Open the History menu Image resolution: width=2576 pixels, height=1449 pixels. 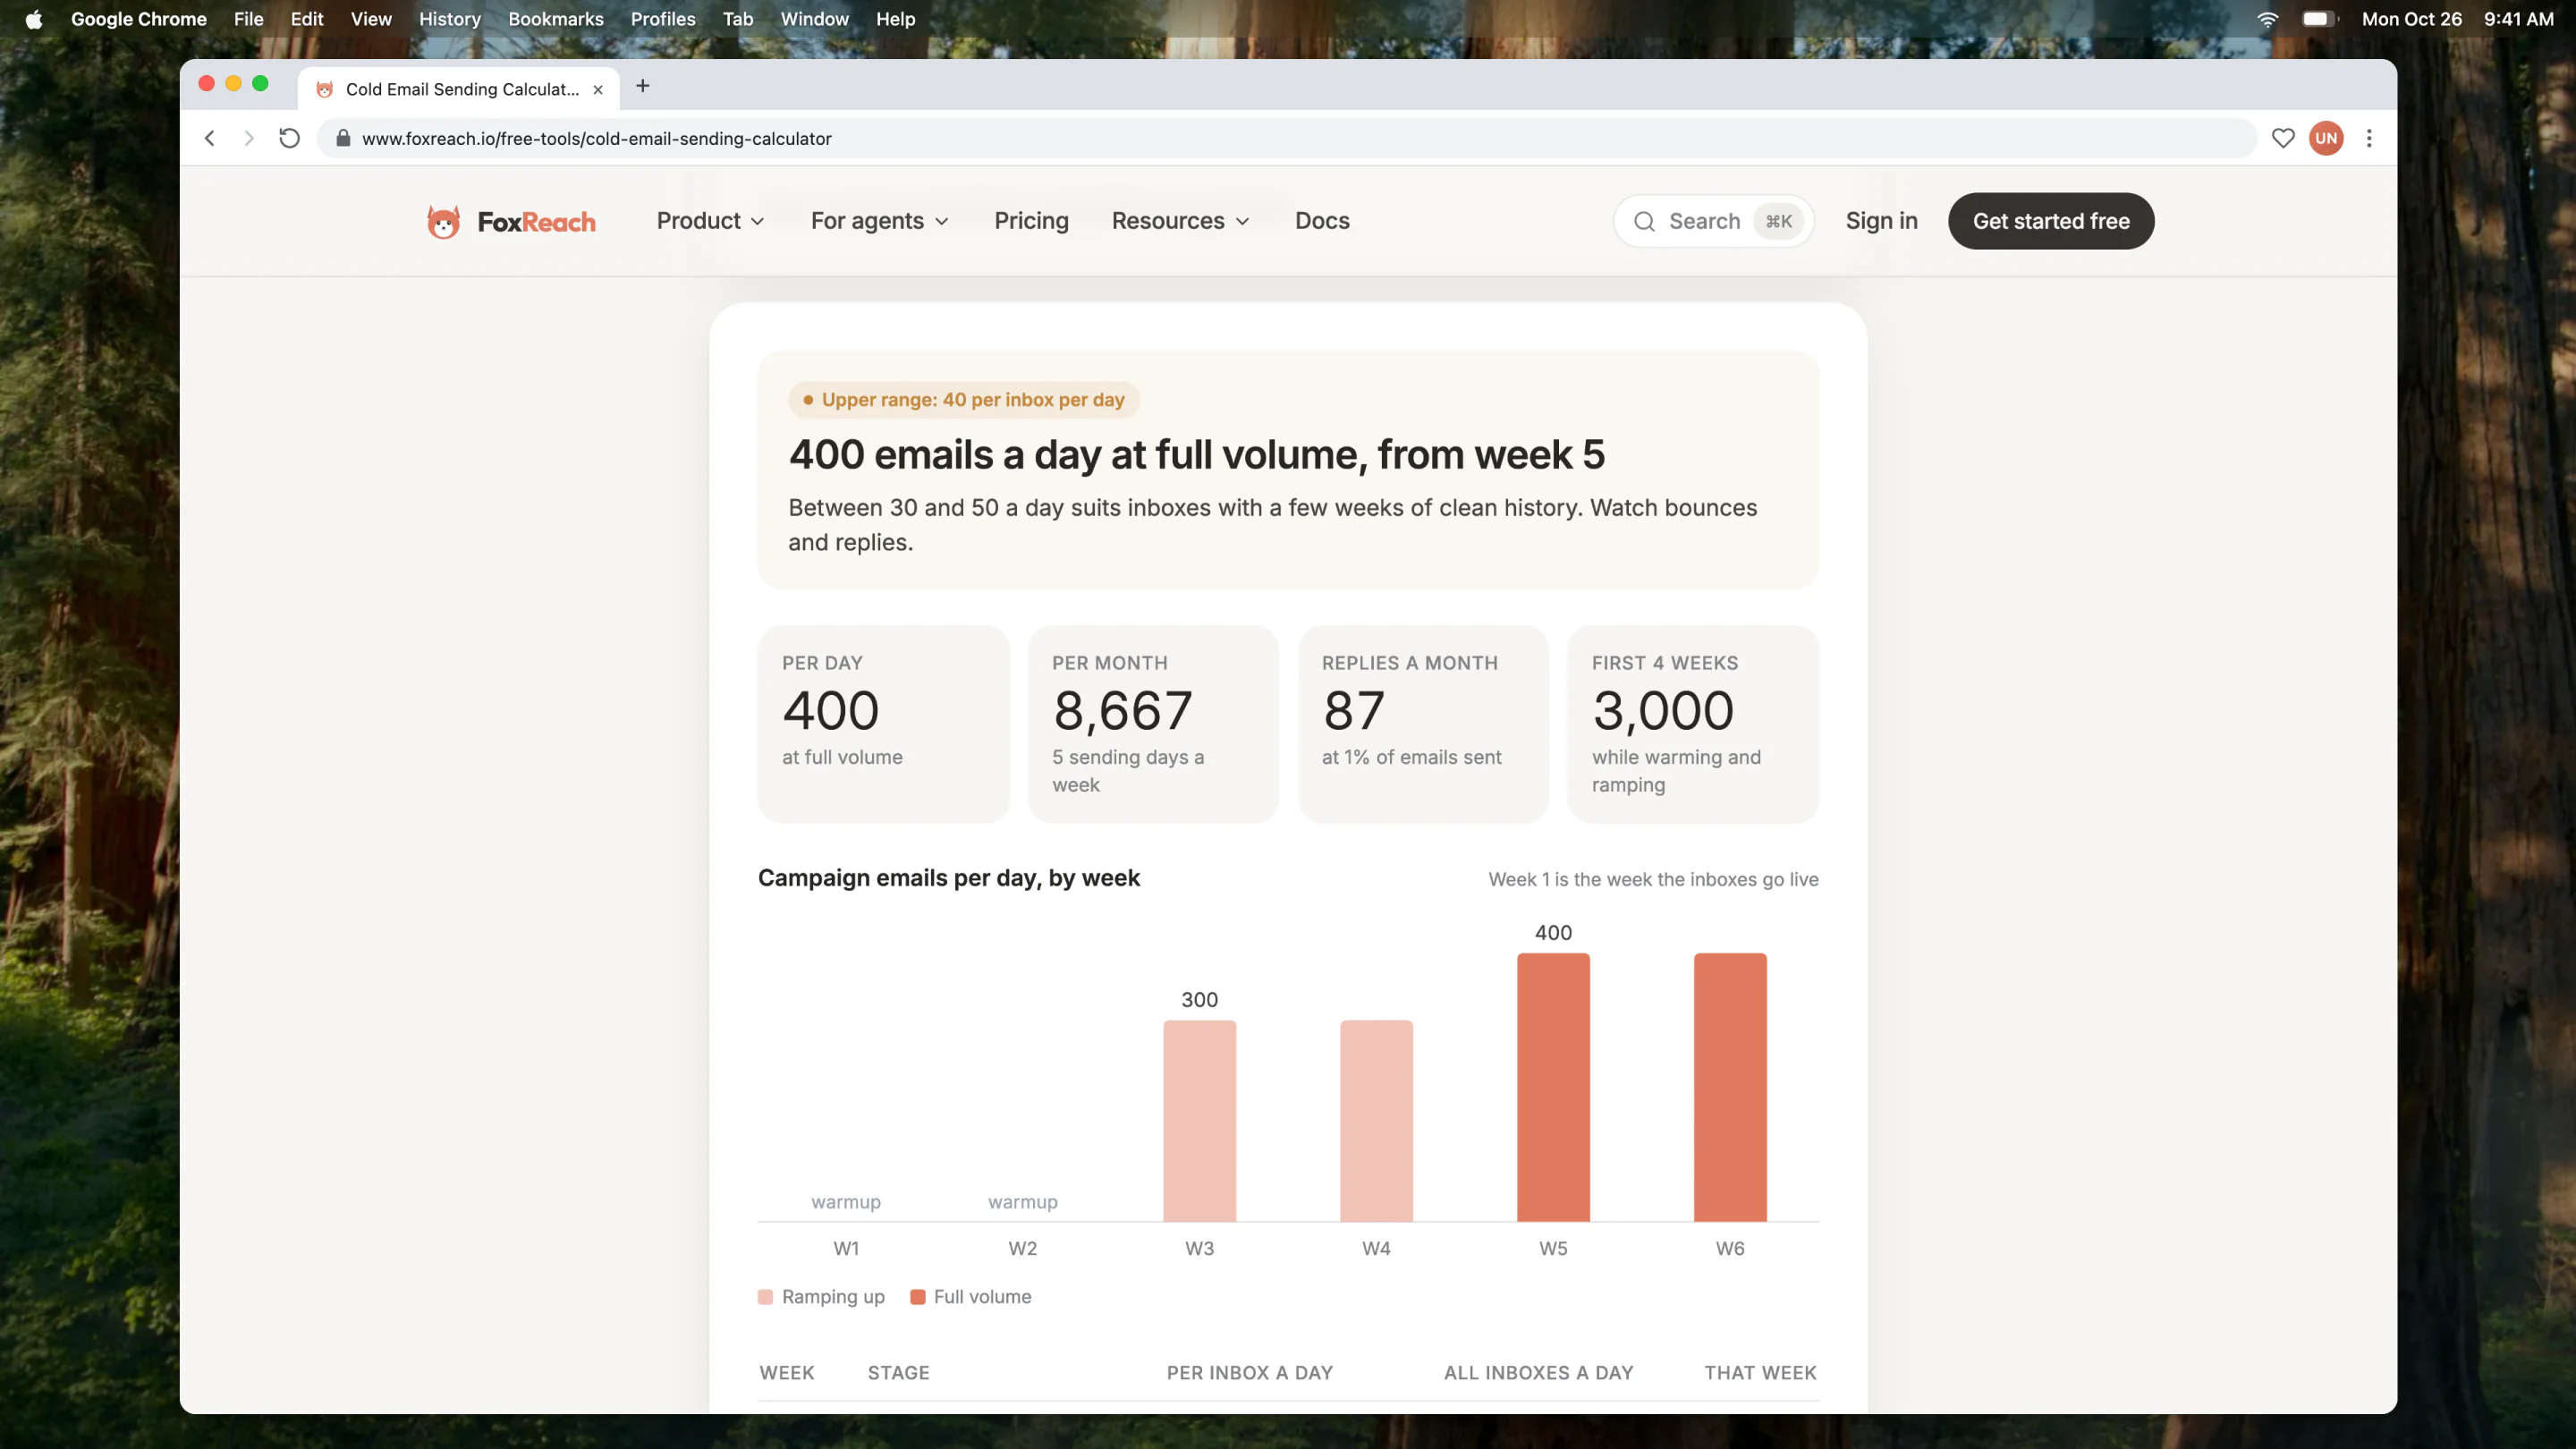click(x=449, y=19)
